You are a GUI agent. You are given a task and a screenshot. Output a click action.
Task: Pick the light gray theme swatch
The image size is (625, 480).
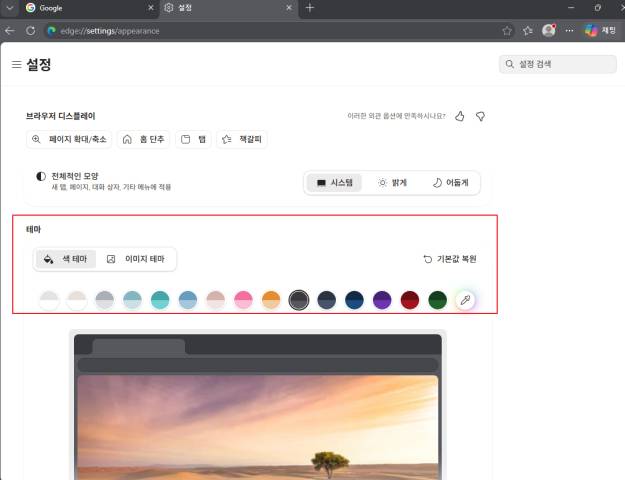49,300
